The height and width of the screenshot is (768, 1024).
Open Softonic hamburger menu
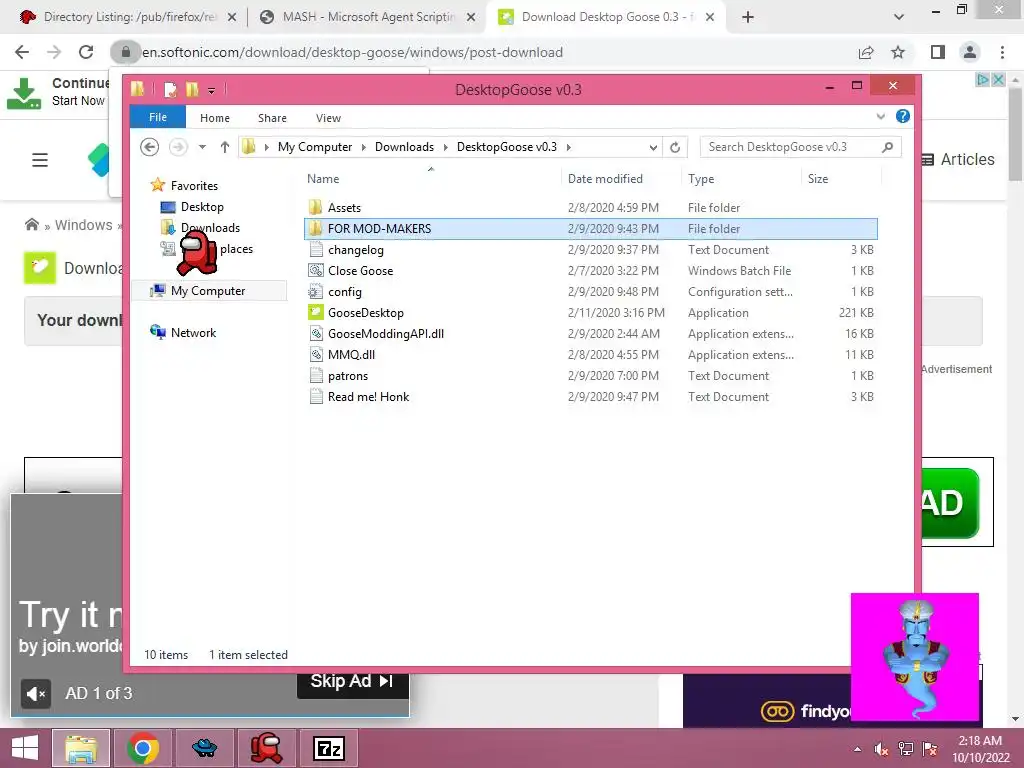pyautogui.click(x=40, y=160)
